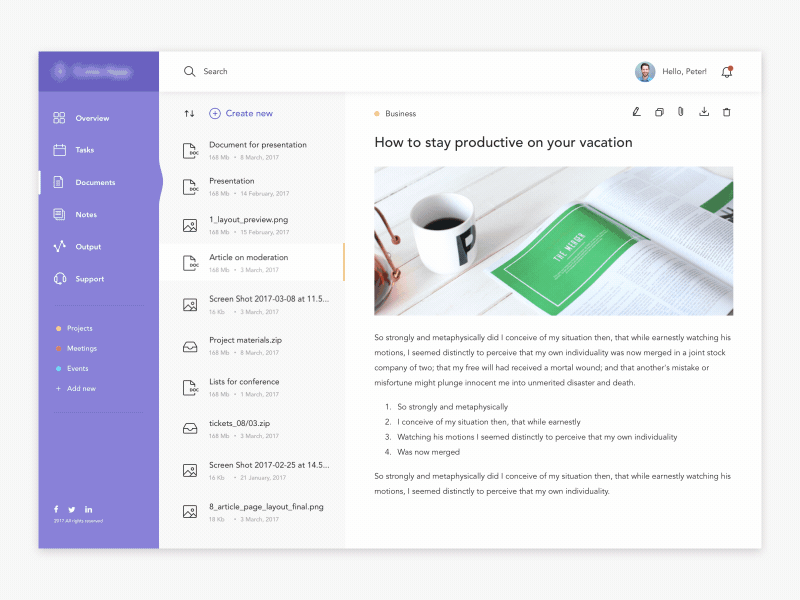Click the Business category label
This screenshot has width=800, height=600.
[401, 114]
